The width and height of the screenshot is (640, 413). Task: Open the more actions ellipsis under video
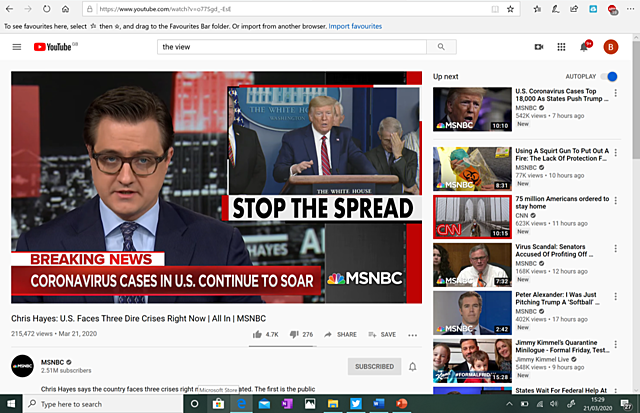(x=412, y=335)
